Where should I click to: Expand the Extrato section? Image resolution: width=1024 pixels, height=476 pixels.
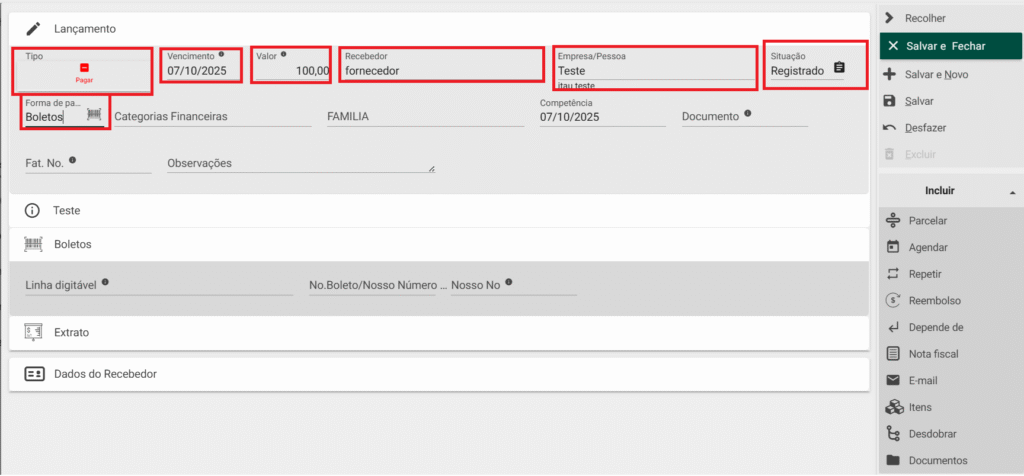(x=74, y=331)
